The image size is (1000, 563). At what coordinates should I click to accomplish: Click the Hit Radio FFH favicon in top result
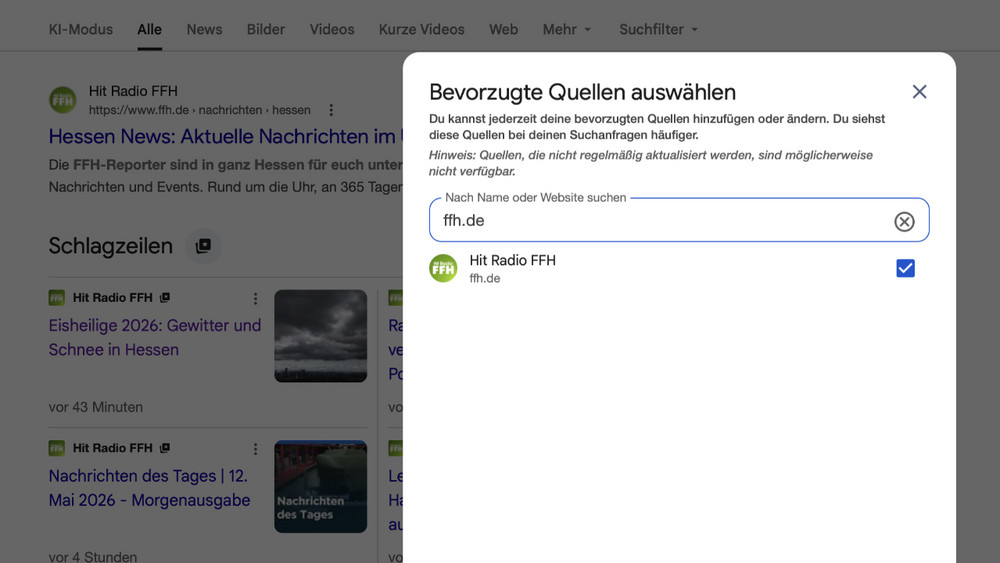(x=62, y=100)
